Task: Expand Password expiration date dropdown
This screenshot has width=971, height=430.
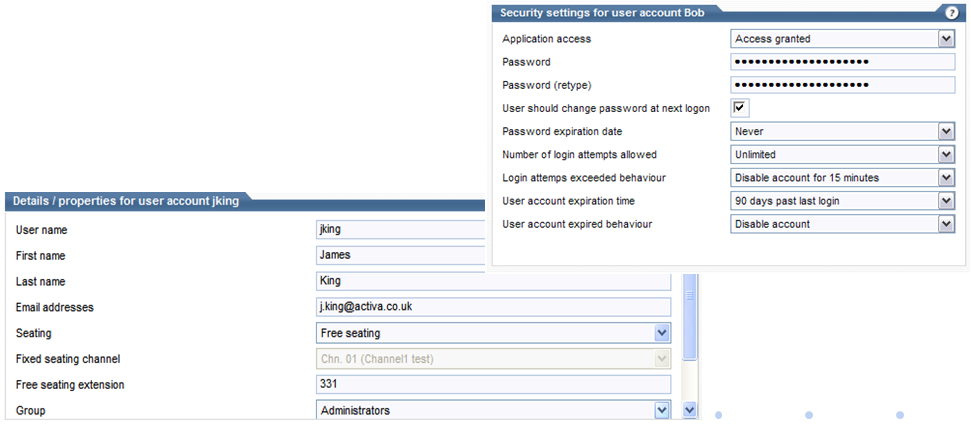Action: click(946, 131)
